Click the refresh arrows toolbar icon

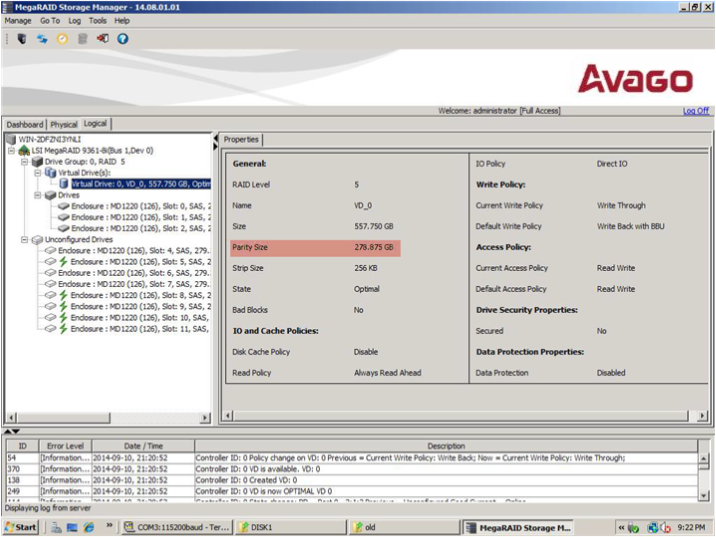tap(42, 39)
